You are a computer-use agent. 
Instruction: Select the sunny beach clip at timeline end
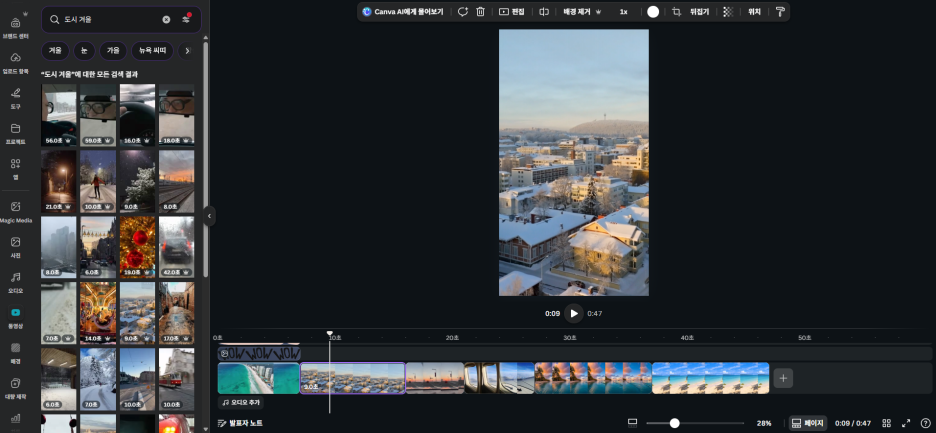[x=710, y=378]
